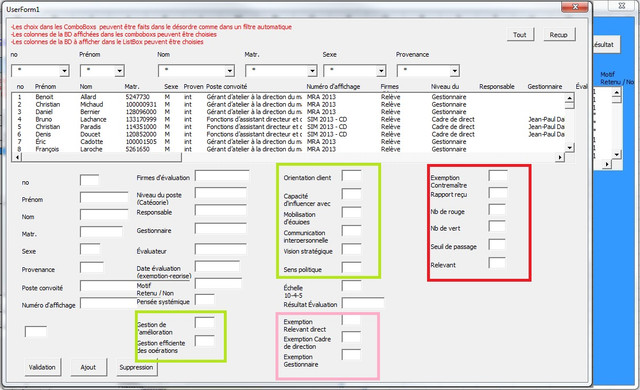Image resolution: width=640 pixels, height=390 pixels.
Task: Click the Exemption Relevant direct input field
Action: coord(351,319)
